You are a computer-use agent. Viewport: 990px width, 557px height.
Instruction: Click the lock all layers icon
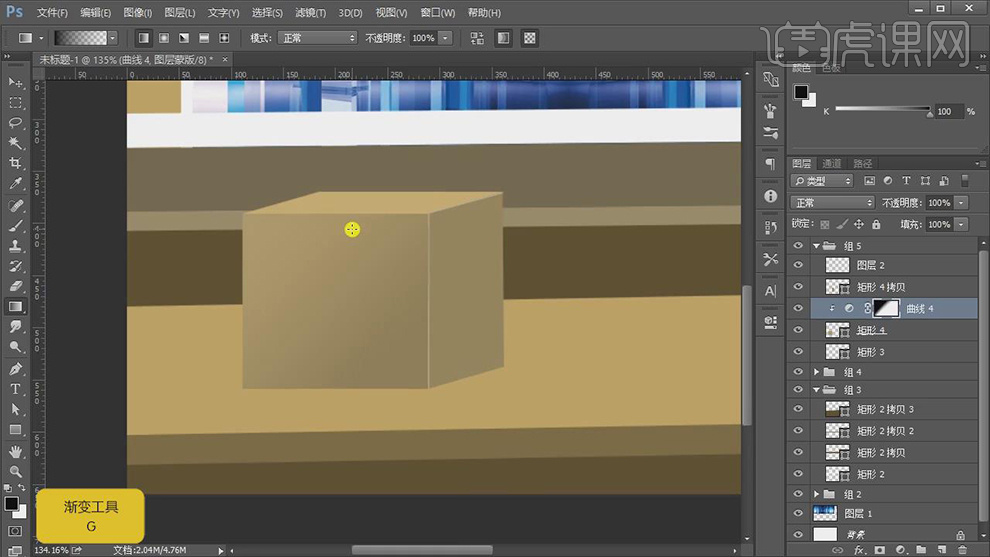coord(876,225)
